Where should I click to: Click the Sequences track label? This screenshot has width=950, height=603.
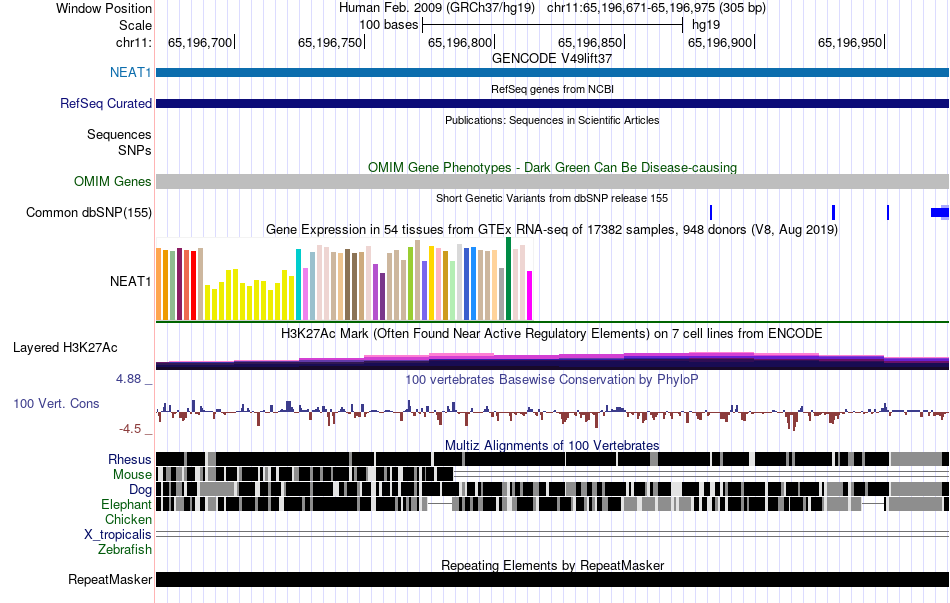(119, 135)
